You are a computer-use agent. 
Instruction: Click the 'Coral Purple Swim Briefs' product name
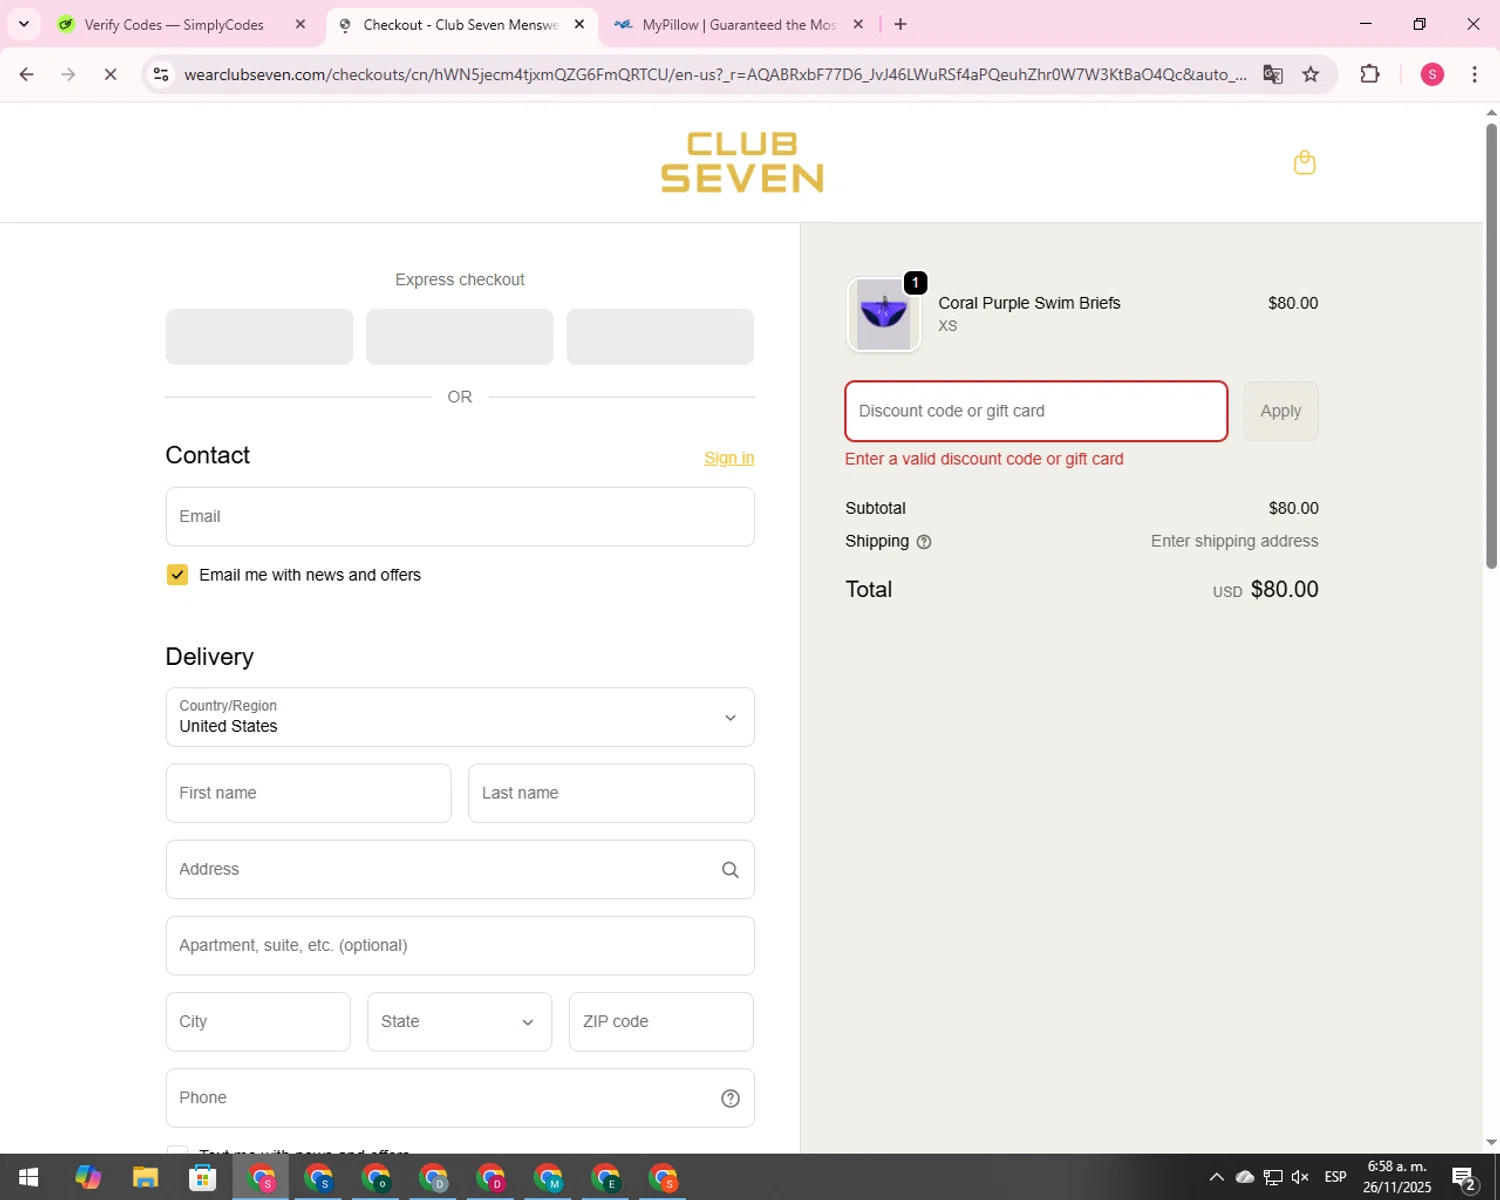click(x=1029, y=303)
